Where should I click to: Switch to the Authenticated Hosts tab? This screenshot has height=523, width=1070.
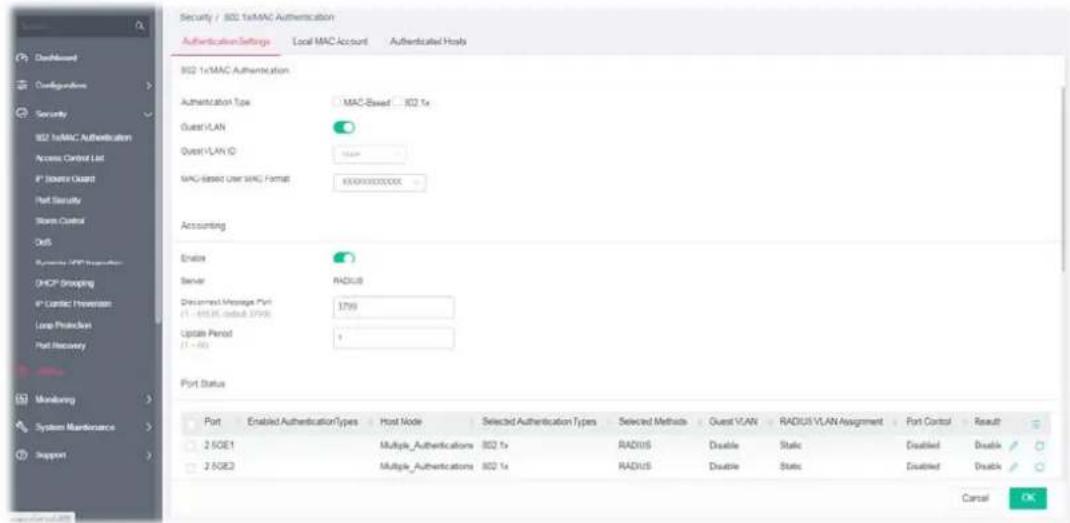428,42
